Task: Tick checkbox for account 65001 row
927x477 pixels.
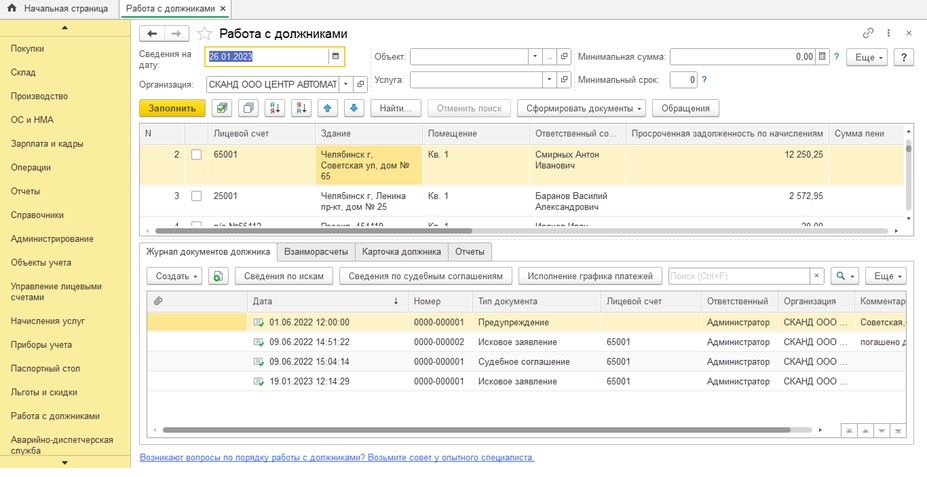Action: [196, 155]
